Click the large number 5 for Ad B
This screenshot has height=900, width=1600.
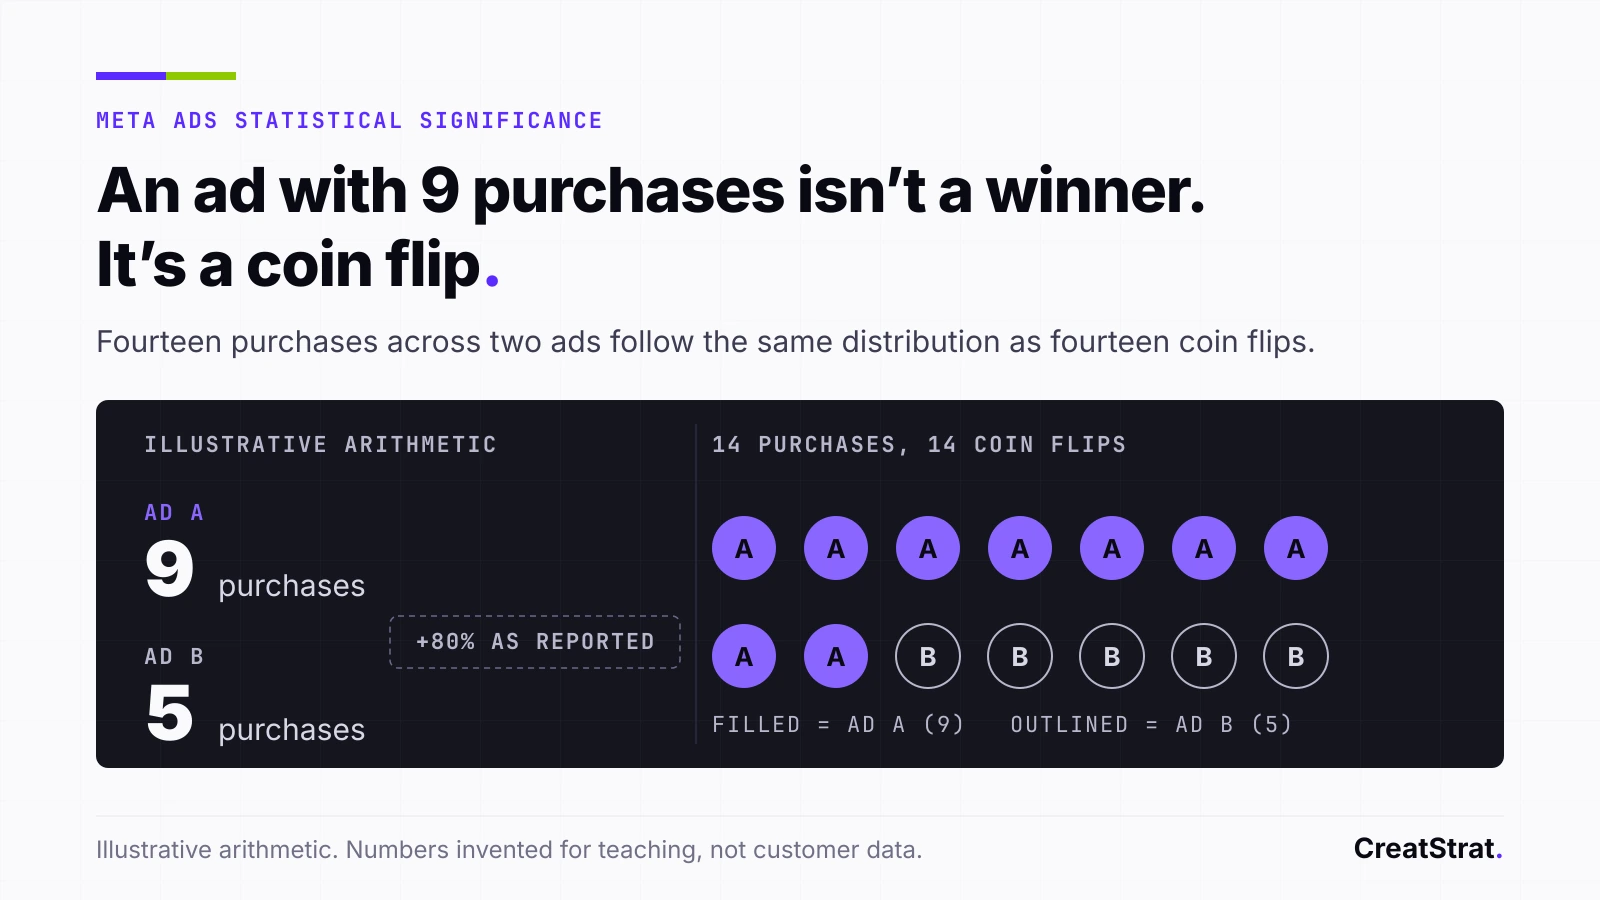click(x=169, y=713)
